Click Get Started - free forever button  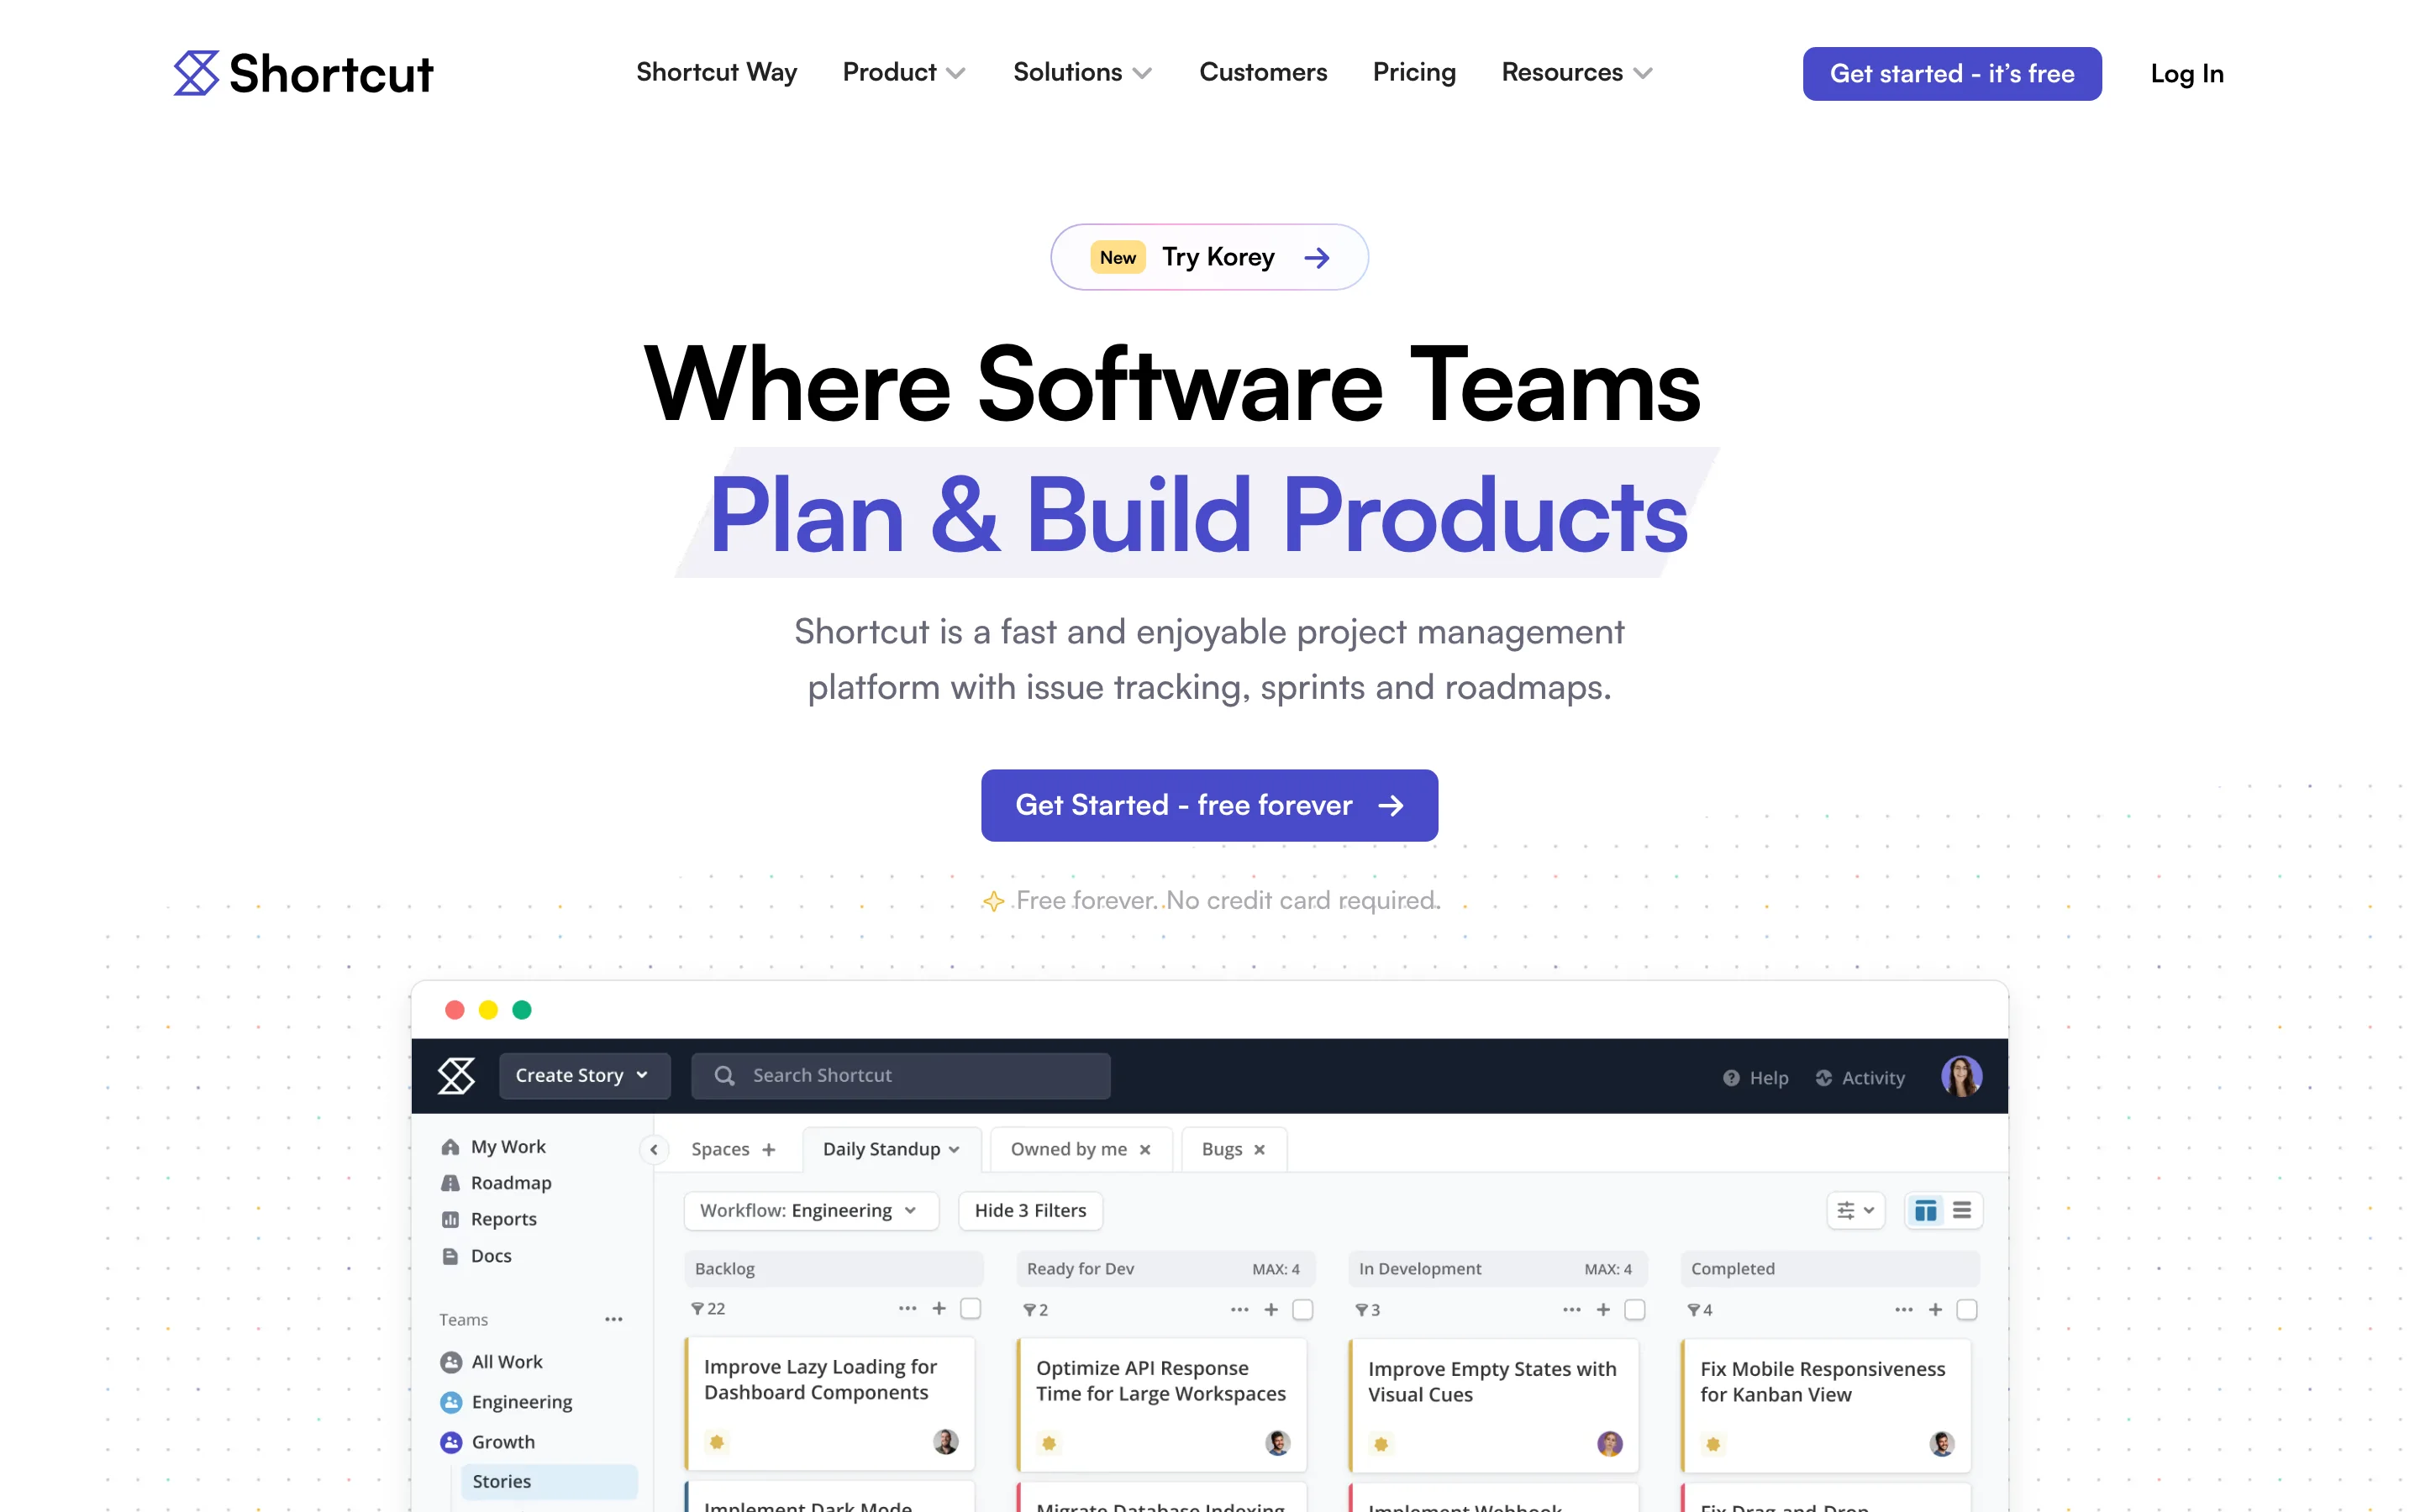point(1209,805)
